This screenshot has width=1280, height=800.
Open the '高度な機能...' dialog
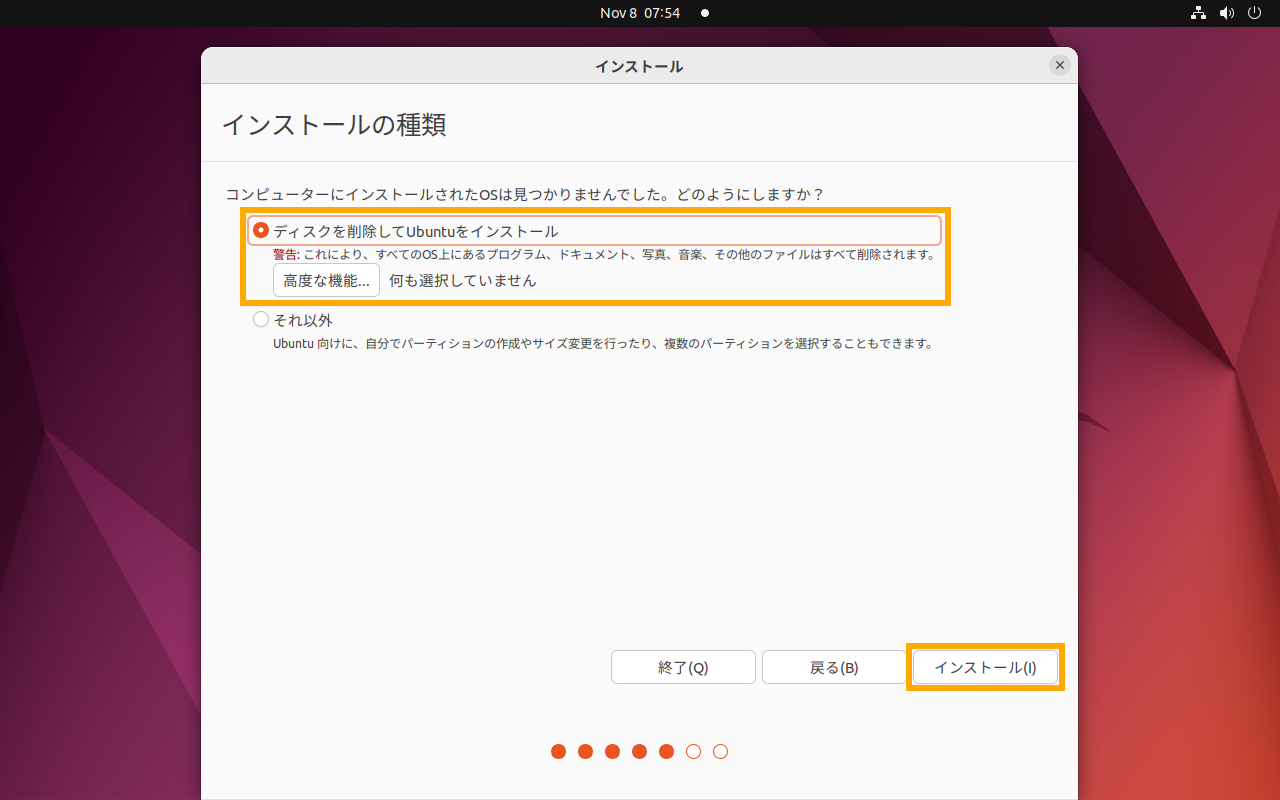coord(326,281)
